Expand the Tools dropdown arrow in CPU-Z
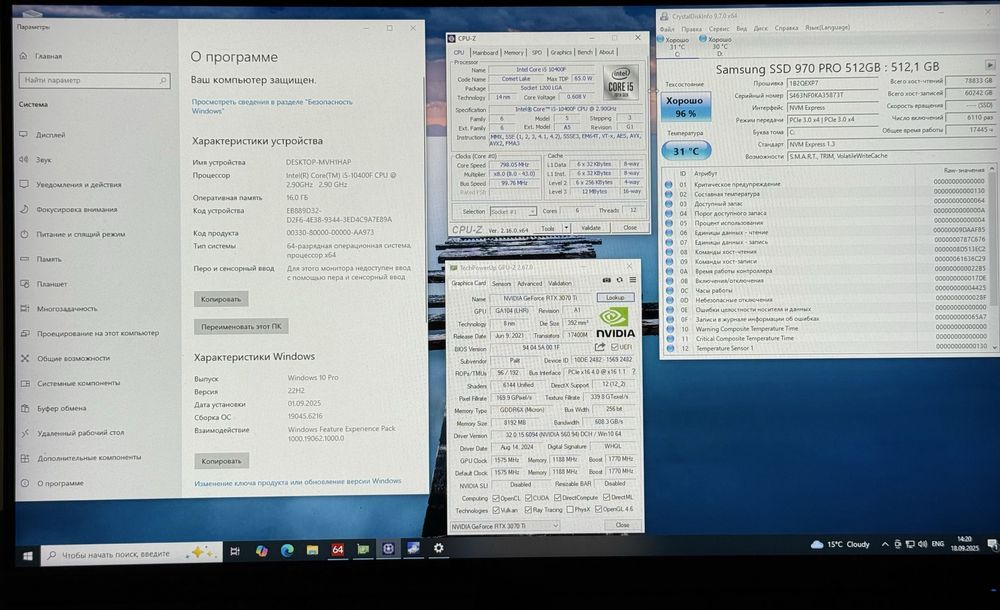 566,228
